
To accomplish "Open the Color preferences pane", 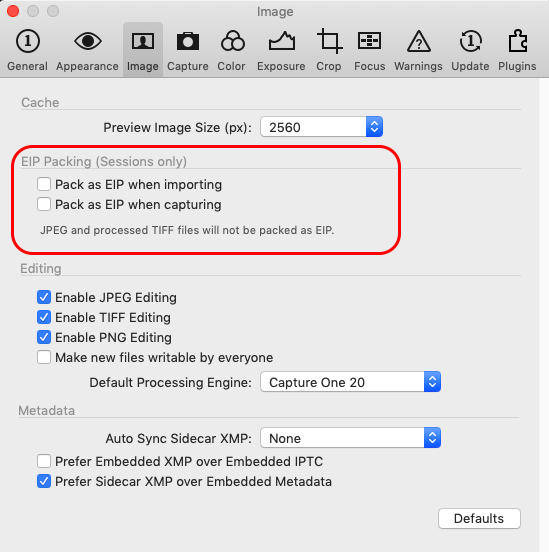I will 231,50.
